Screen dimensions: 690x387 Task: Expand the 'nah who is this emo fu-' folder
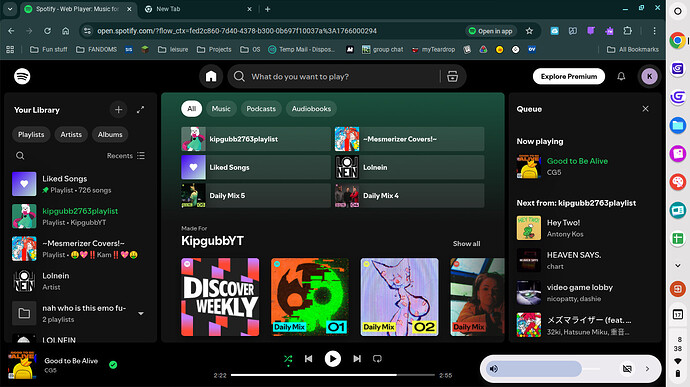[x=141, y=313]
